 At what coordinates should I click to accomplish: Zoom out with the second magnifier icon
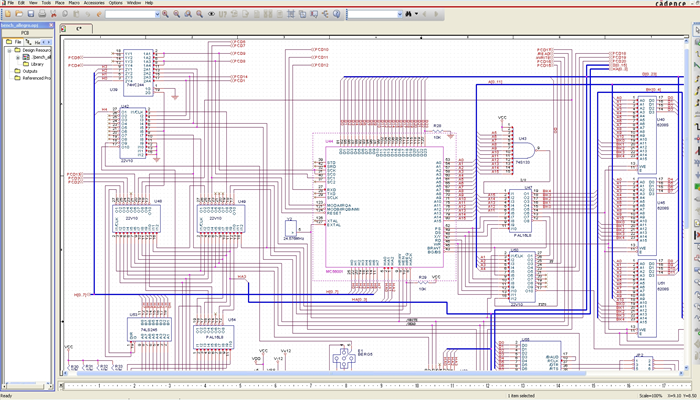coord(177,14)
